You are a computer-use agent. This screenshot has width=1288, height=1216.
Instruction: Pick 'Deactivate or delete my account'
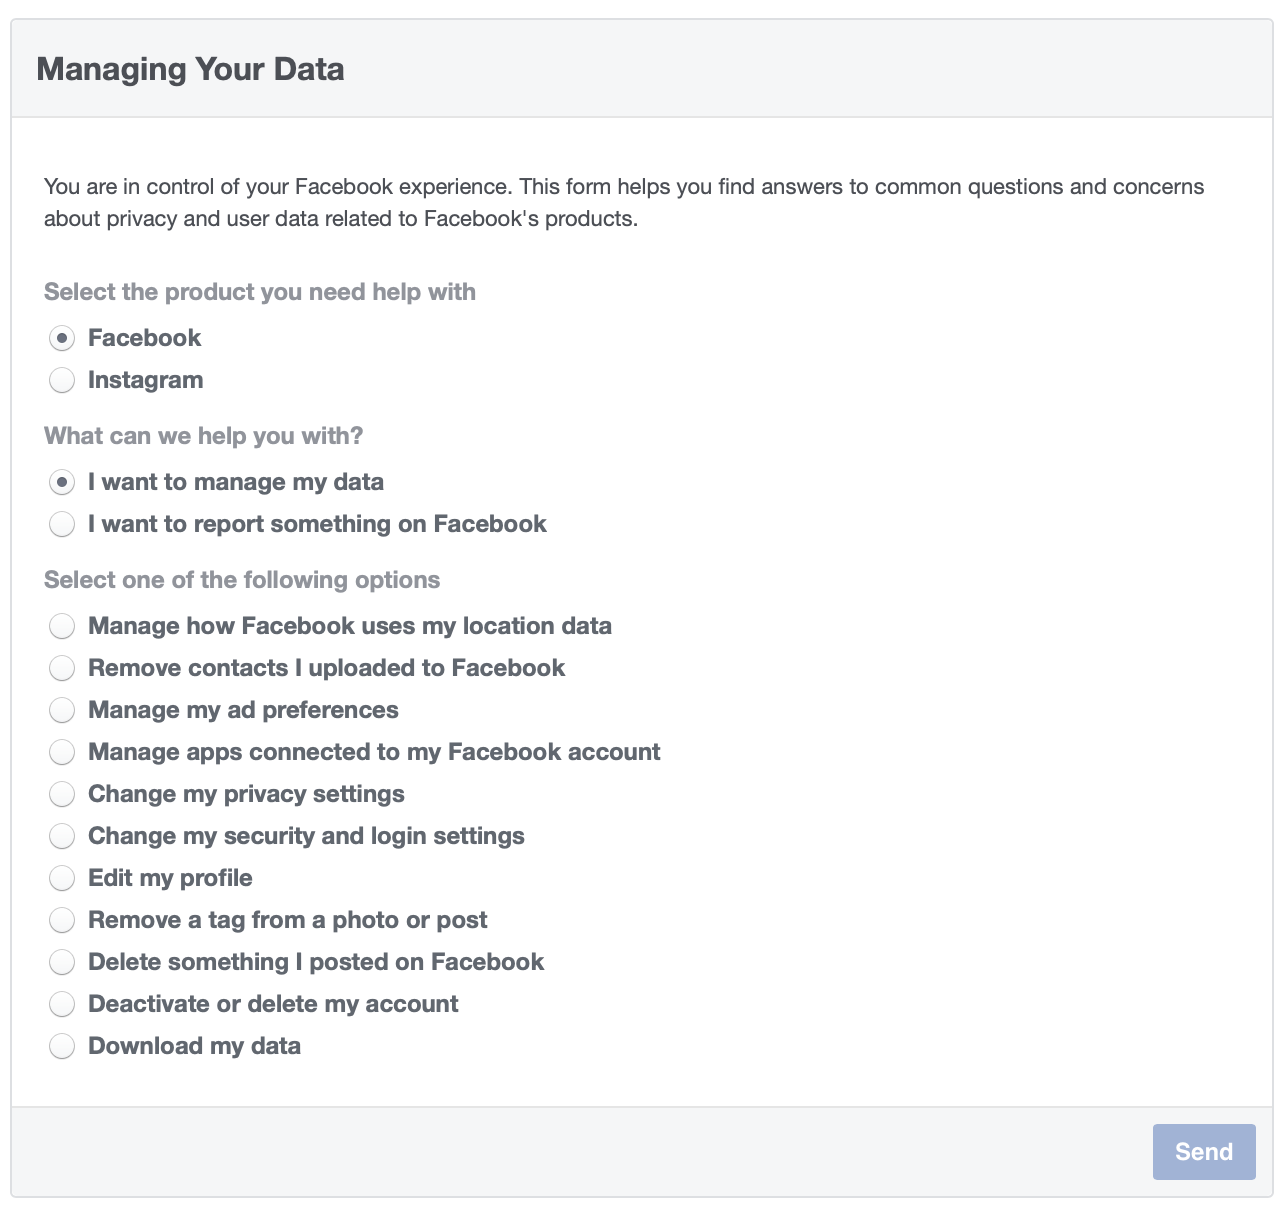pos(62,1004)
